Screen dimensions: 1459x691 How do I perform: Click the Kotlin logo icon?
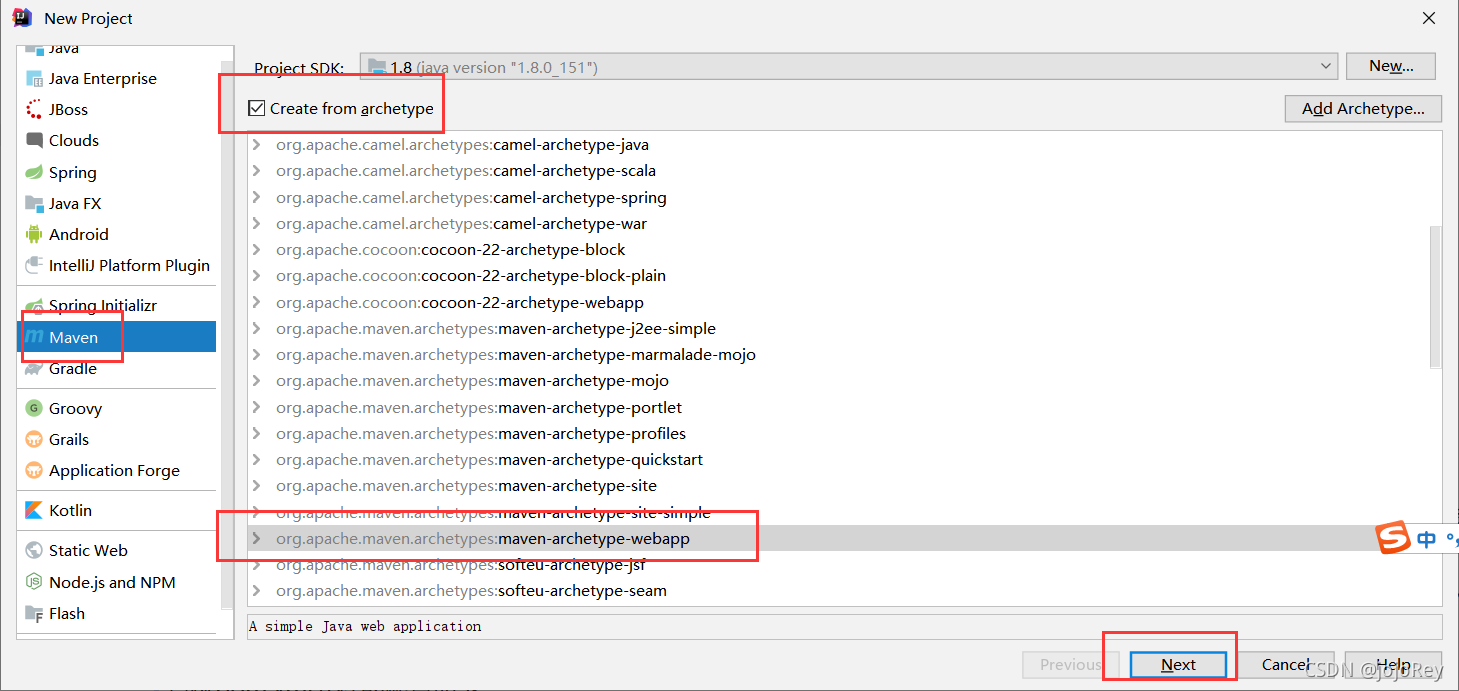point(34,511)
